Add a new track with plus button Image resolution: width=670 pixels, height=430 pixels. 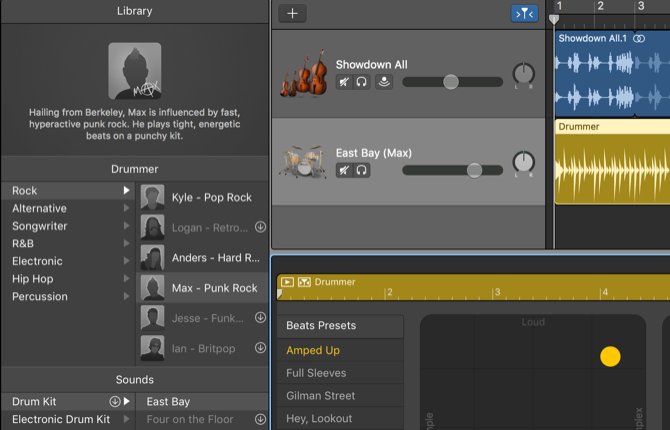coord(292,13)
